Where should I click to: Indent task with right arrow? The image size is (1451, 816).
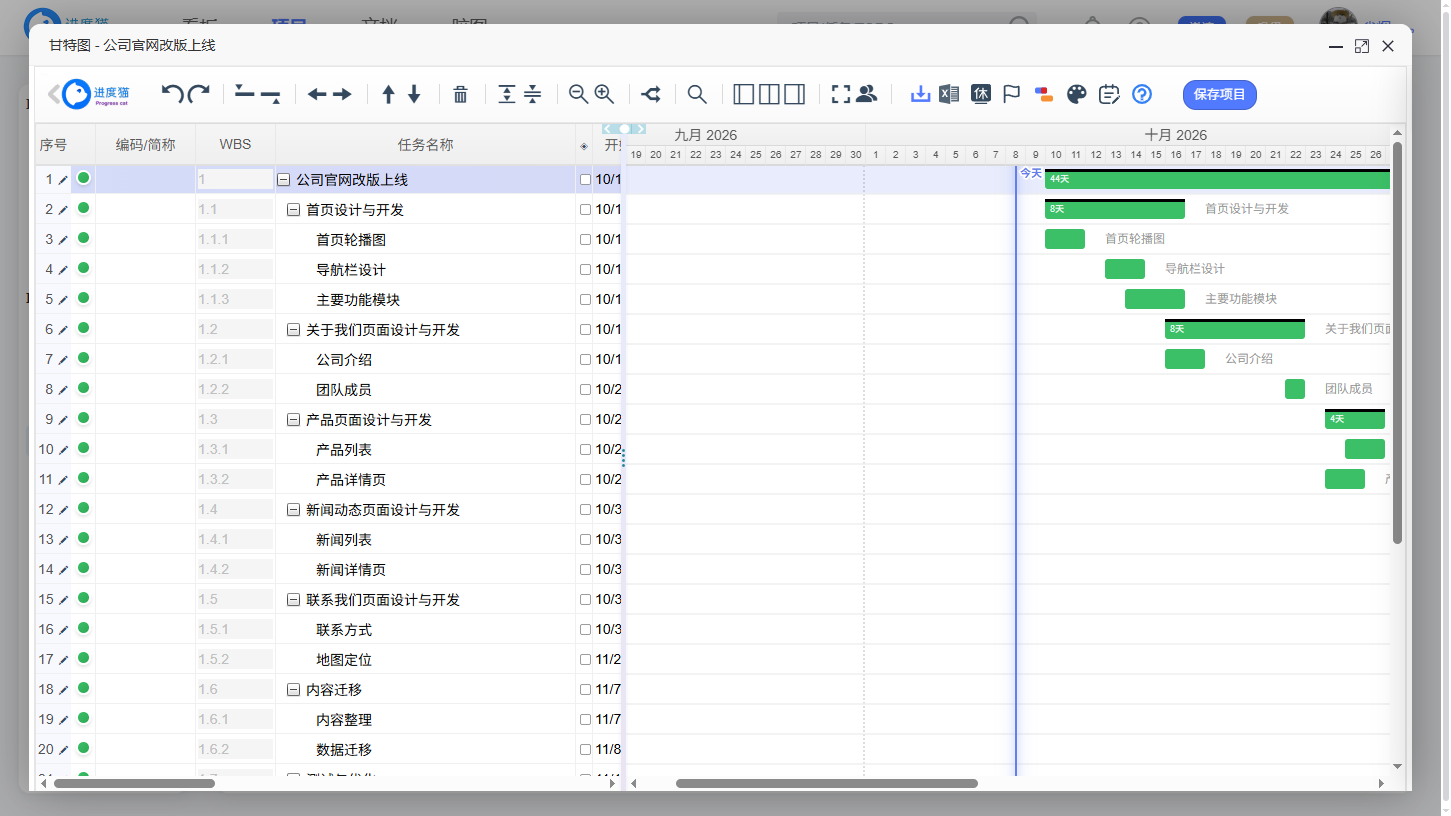click(342, 94)
